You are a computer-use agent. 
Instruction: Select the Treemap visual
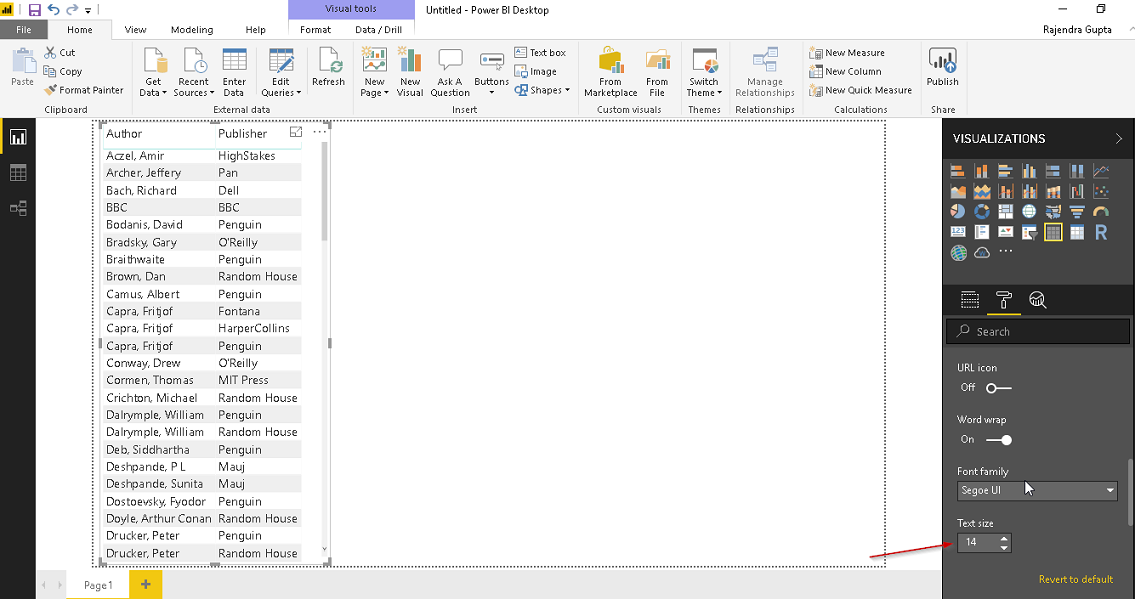(x=1005, y=212)
